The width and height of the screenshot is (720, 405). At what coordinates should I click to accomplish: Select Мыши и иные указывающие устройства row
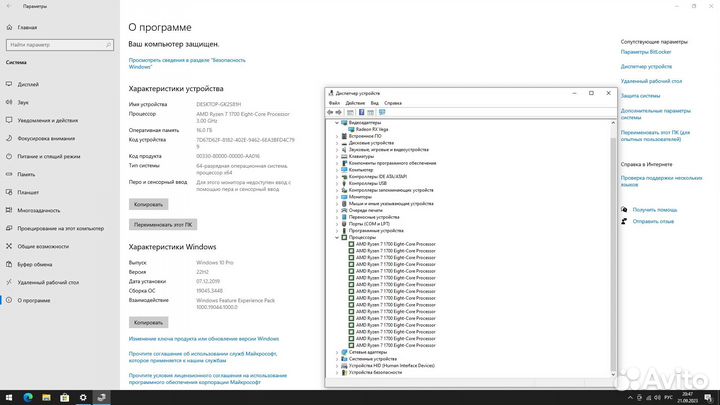point(391,204)
